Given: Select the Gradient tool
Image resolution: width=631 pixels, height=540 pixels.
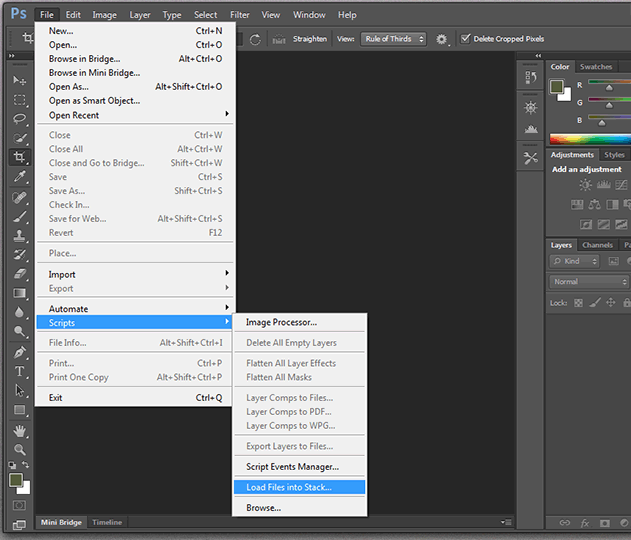Looking at the screenshot, I should tap(19, 293).
